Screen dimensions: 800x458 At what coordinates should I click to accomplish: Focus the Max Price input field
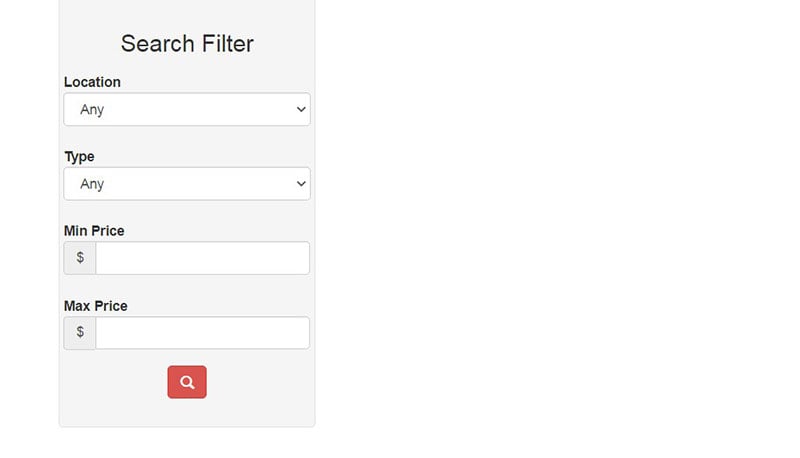pos(203,333)
